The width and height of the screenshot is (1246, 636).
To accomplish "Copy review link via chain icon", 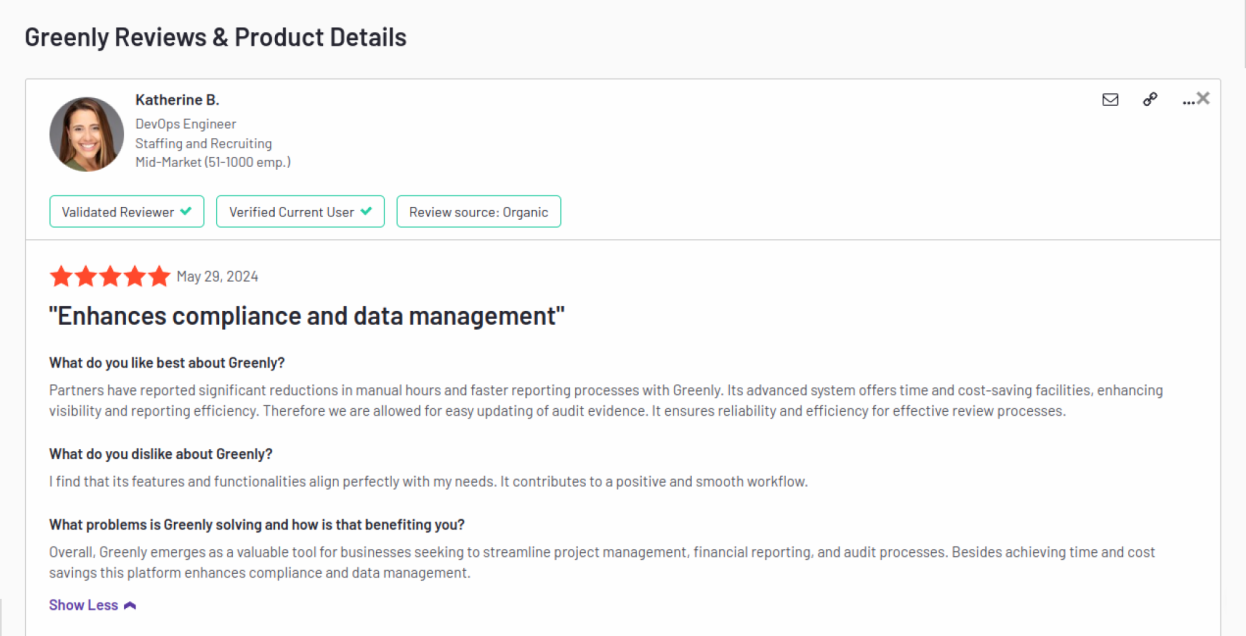I will [x=1150, y=99].
